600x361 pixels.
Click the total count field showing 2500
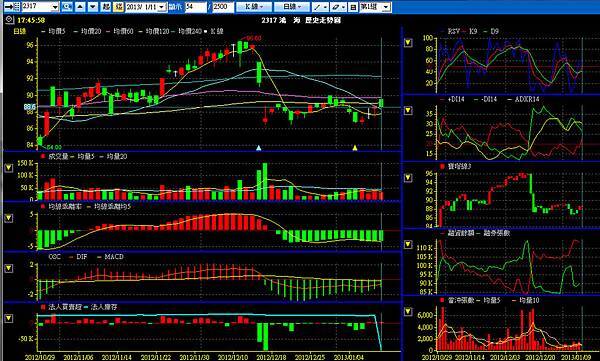(222, 7)
